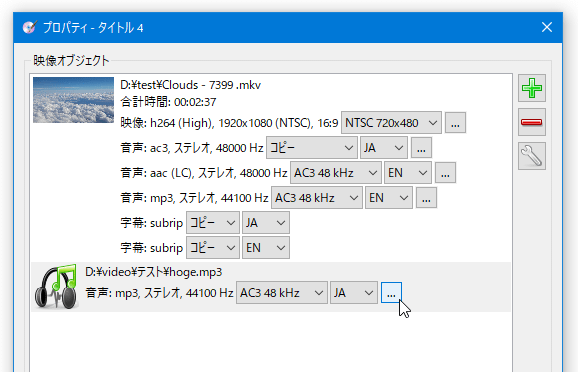
Task: Click the DVD app icon in title bar
Action: [29, 27]
